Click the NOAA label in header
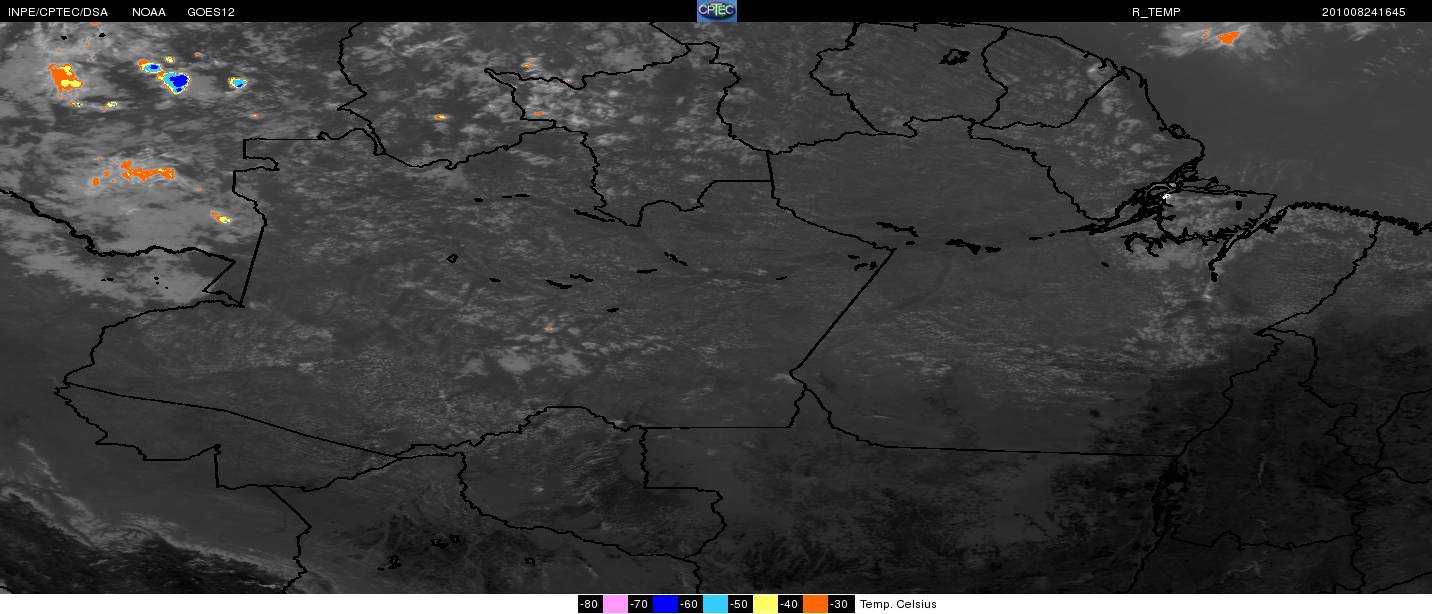This screenshot has height=614, width=1432. coord(148,12)
